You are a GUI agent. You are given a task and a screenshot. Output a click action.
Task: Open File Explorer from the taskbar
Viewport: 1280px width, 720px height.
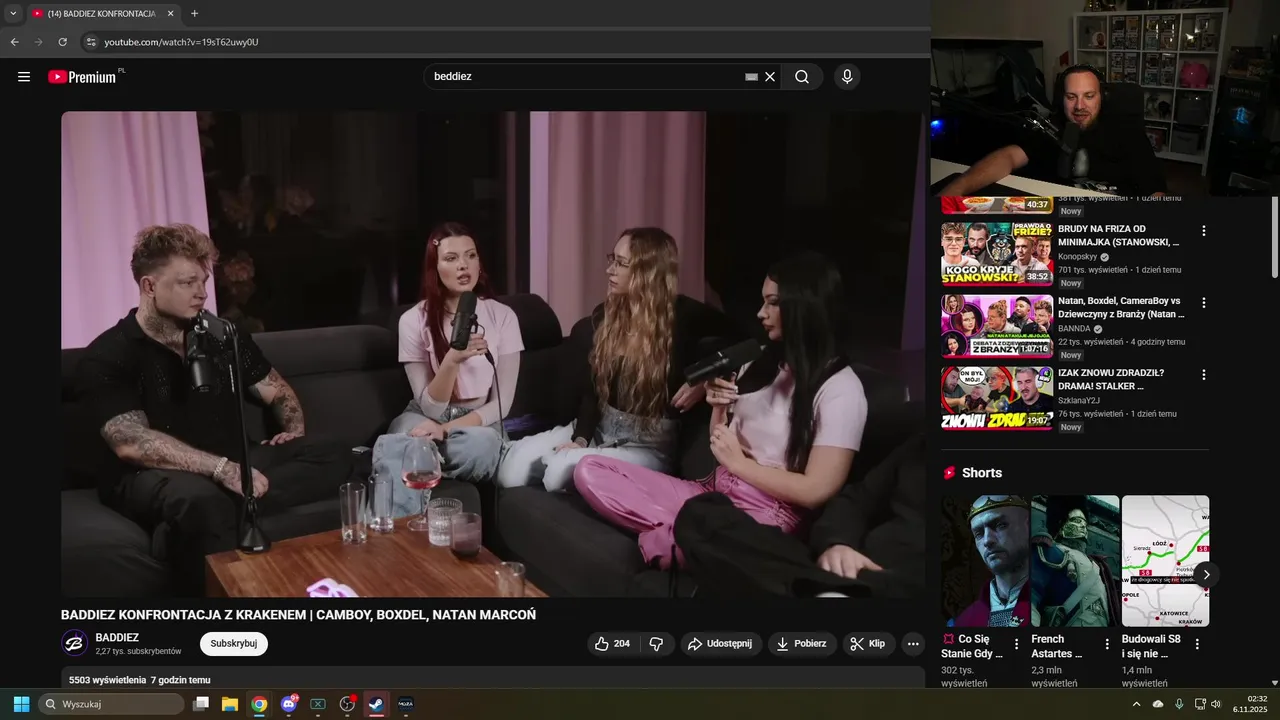click(230, 704)
